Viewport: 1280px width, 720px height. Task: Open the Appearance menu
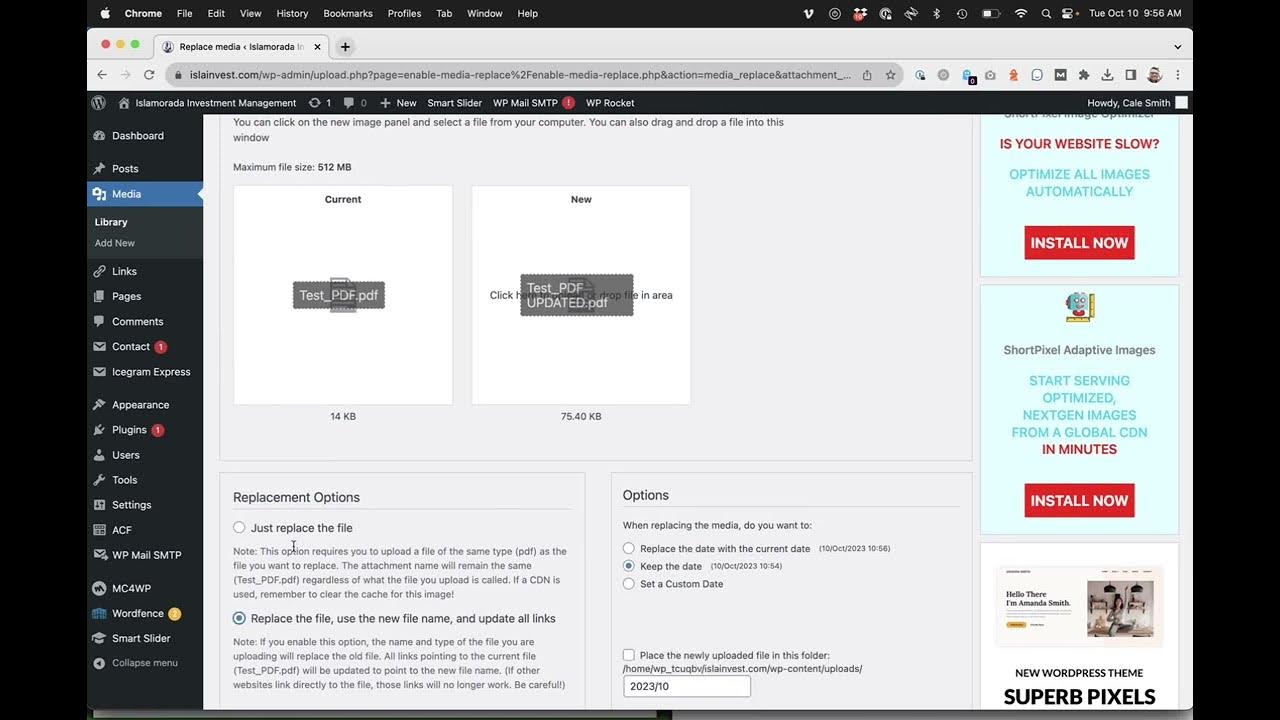[x=140, y=405]
